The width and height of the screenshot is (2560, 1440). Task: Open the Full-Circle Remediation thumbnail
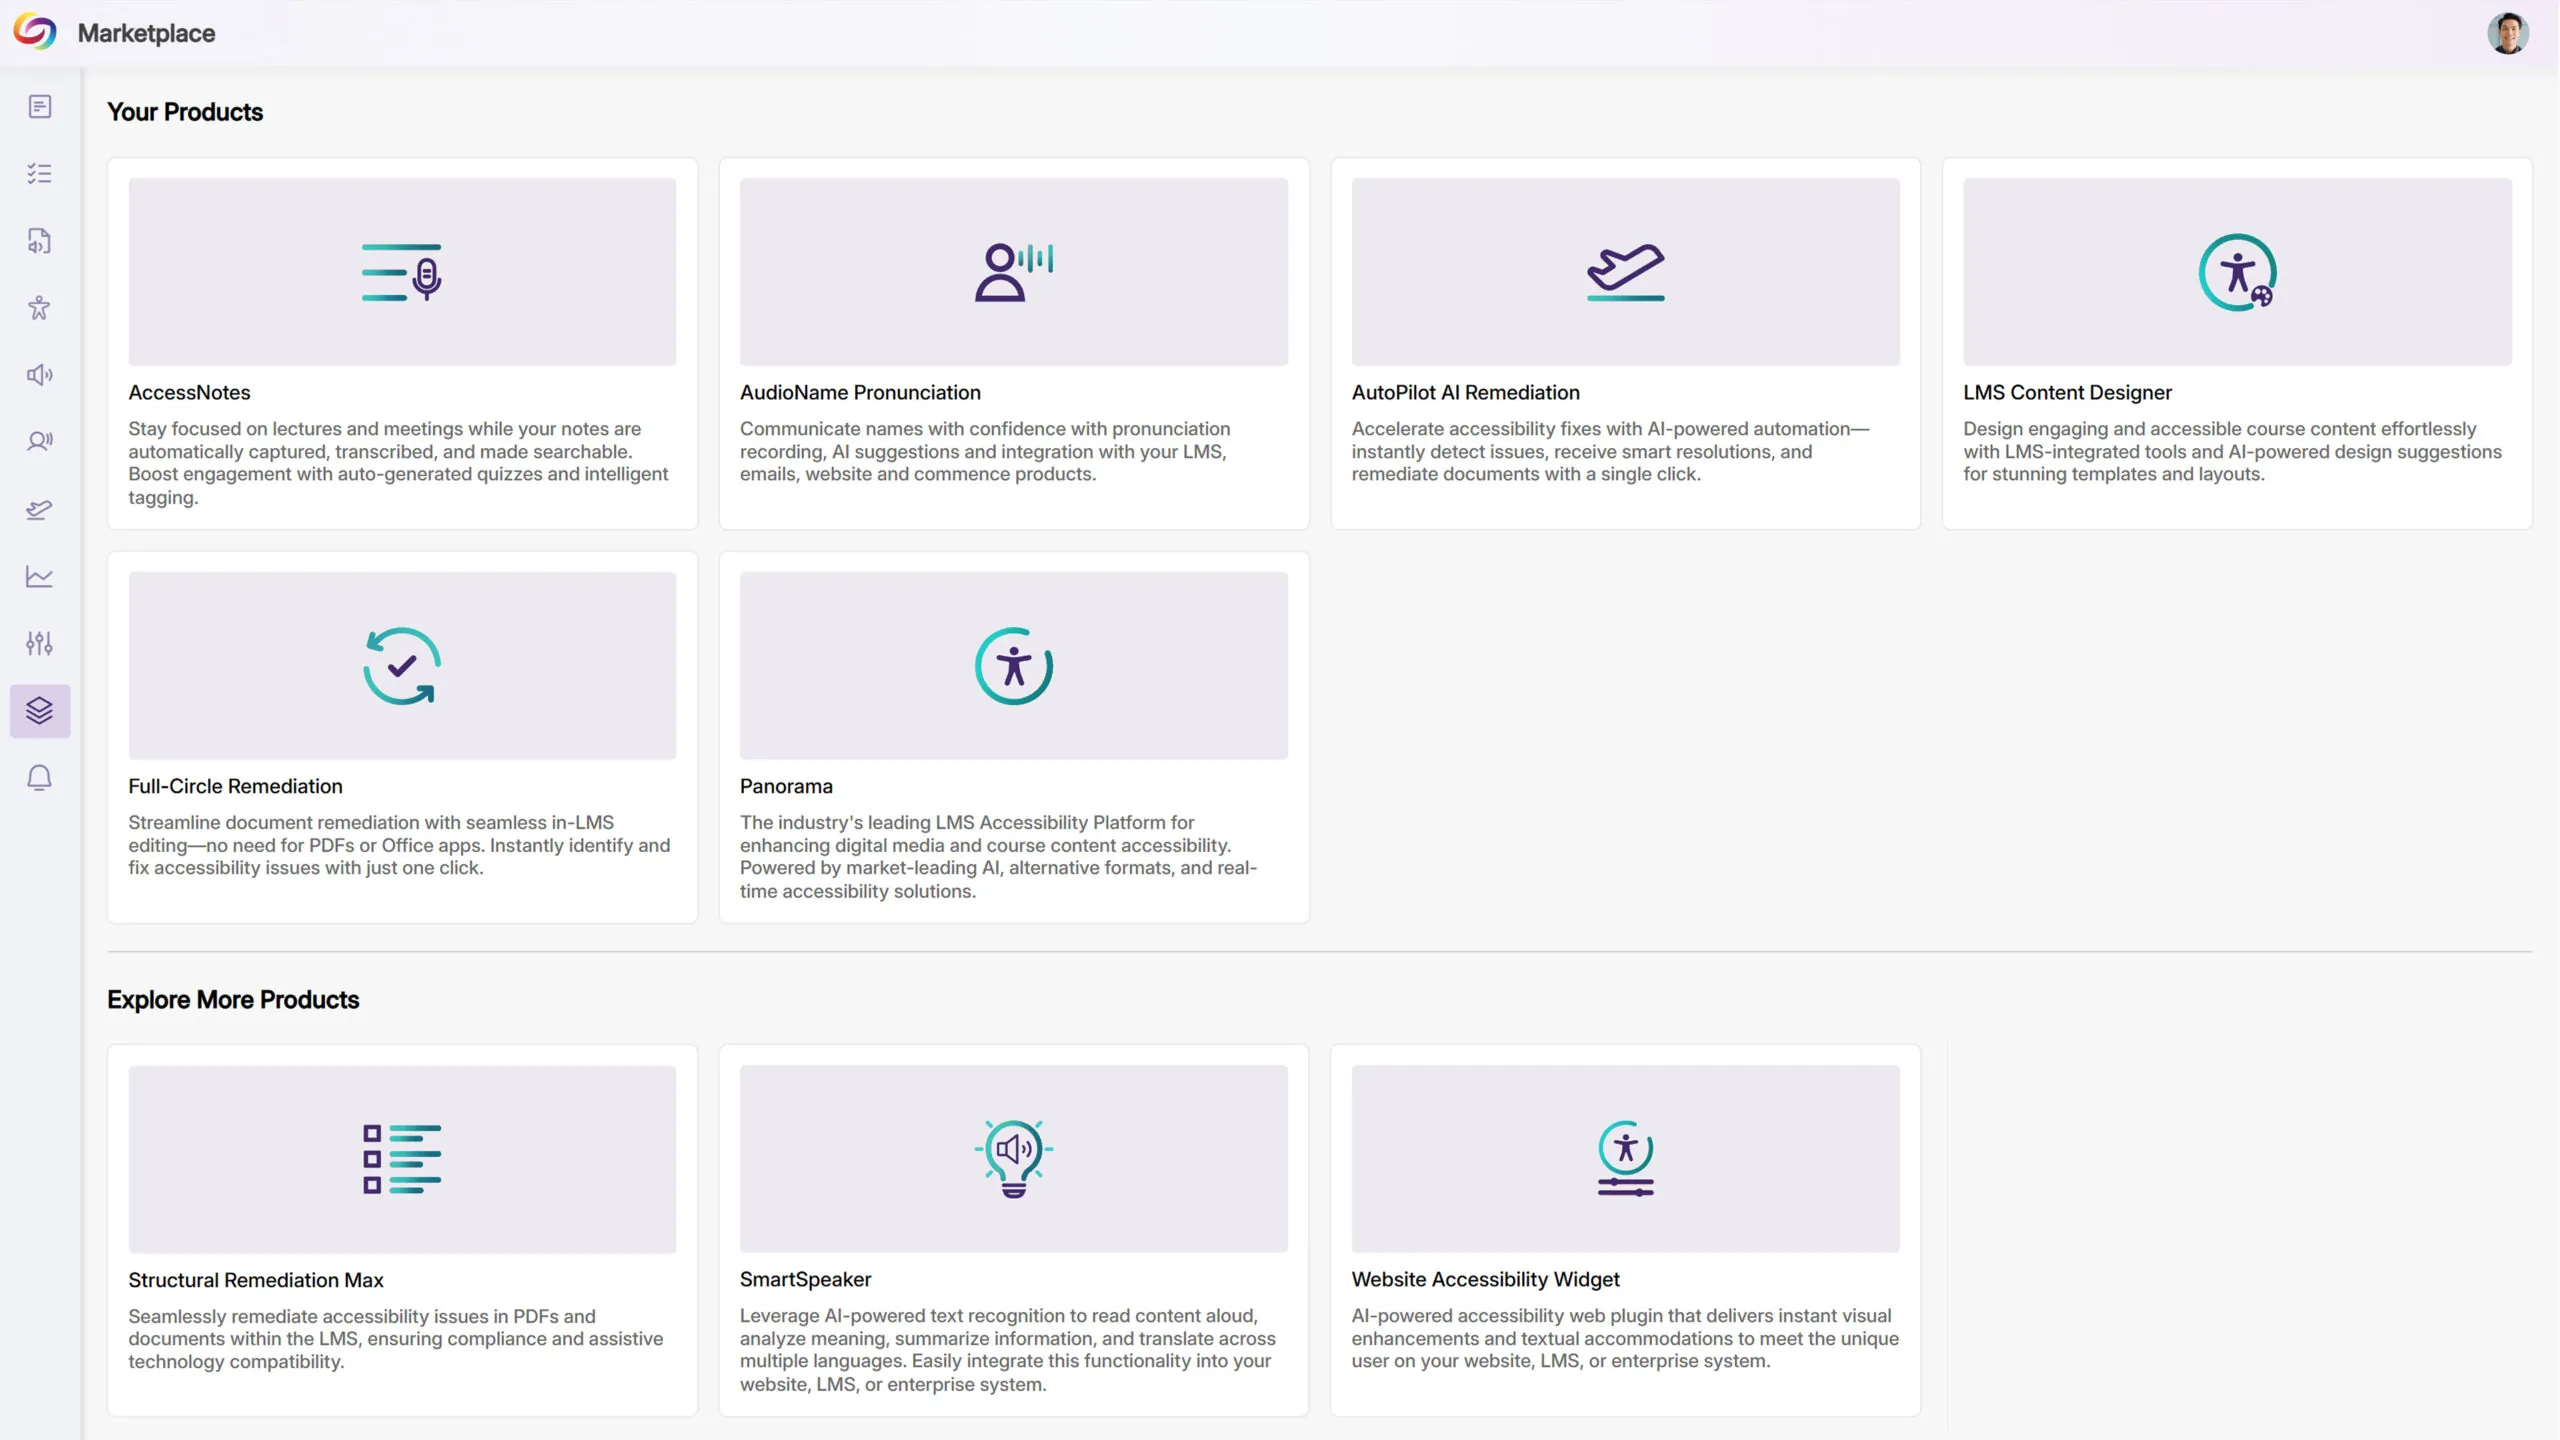(x=402, y=666)
